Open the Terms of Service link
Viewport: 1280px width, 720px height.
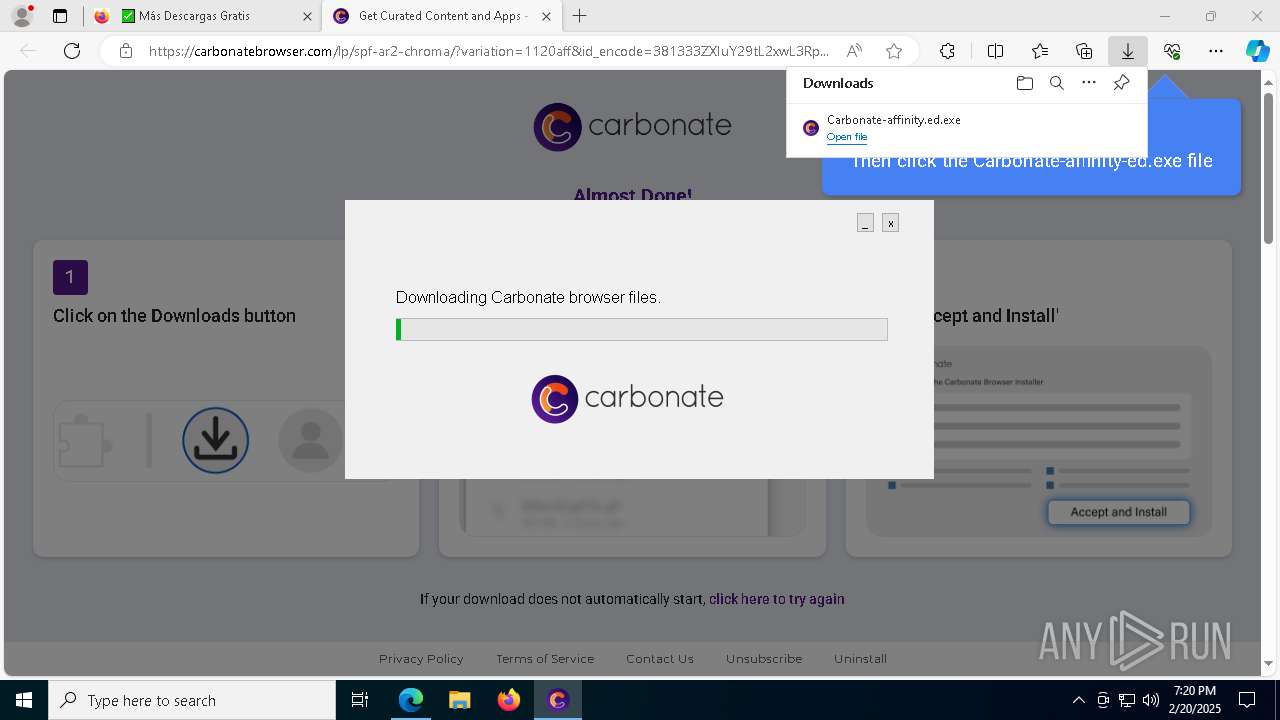click(x=545, y=659)
